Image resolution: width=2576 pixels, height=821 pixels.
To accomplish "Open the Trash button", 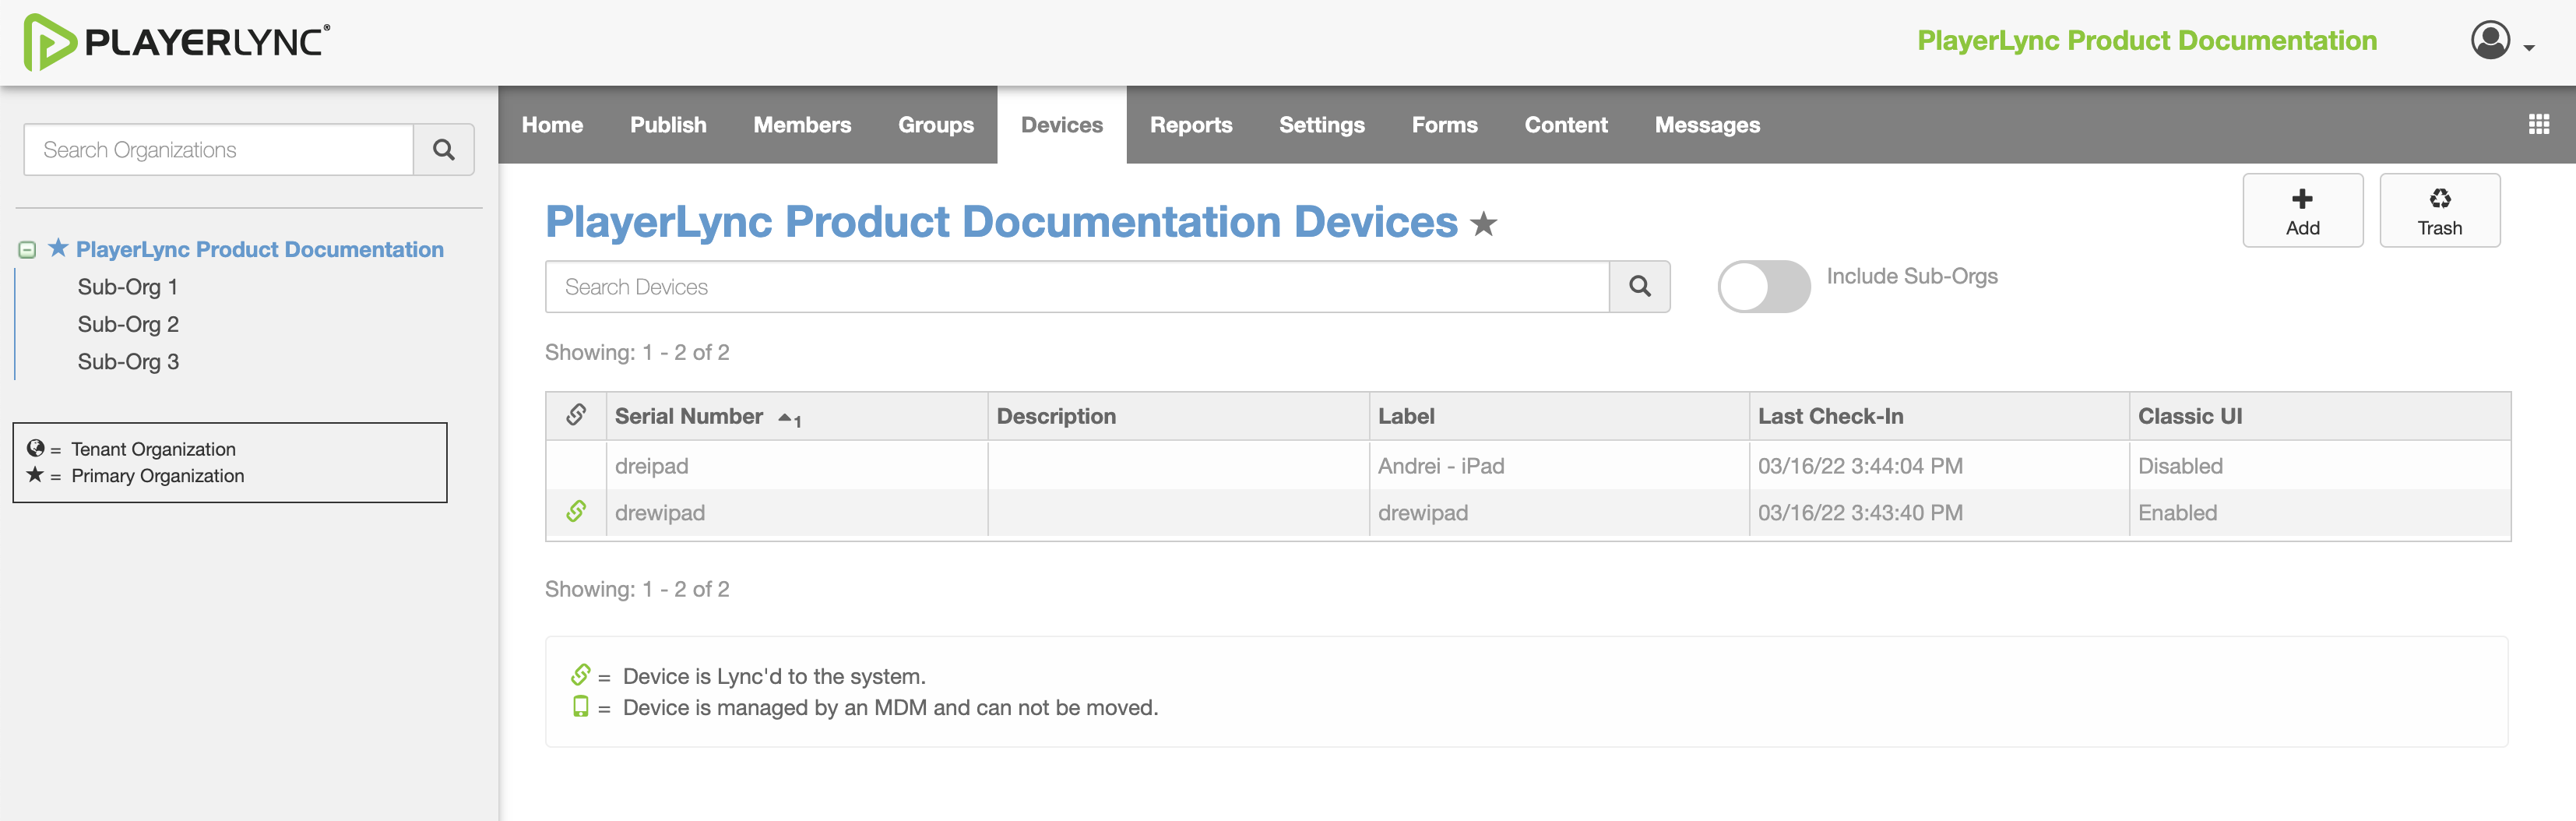I will tap(2440, 210).
